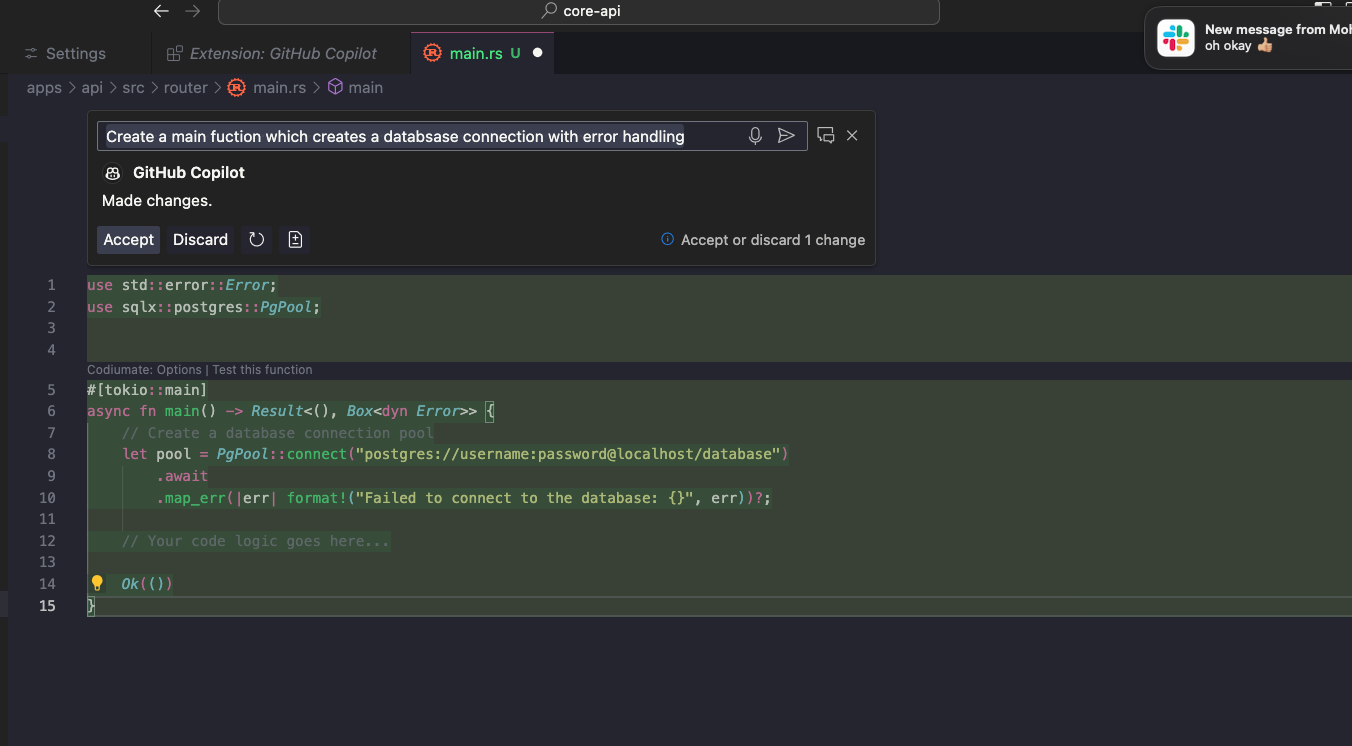The image size is (1352, 746).
Task: Click the 'Accept or discard 1 change' text
Action: click(x=773, y=240)
